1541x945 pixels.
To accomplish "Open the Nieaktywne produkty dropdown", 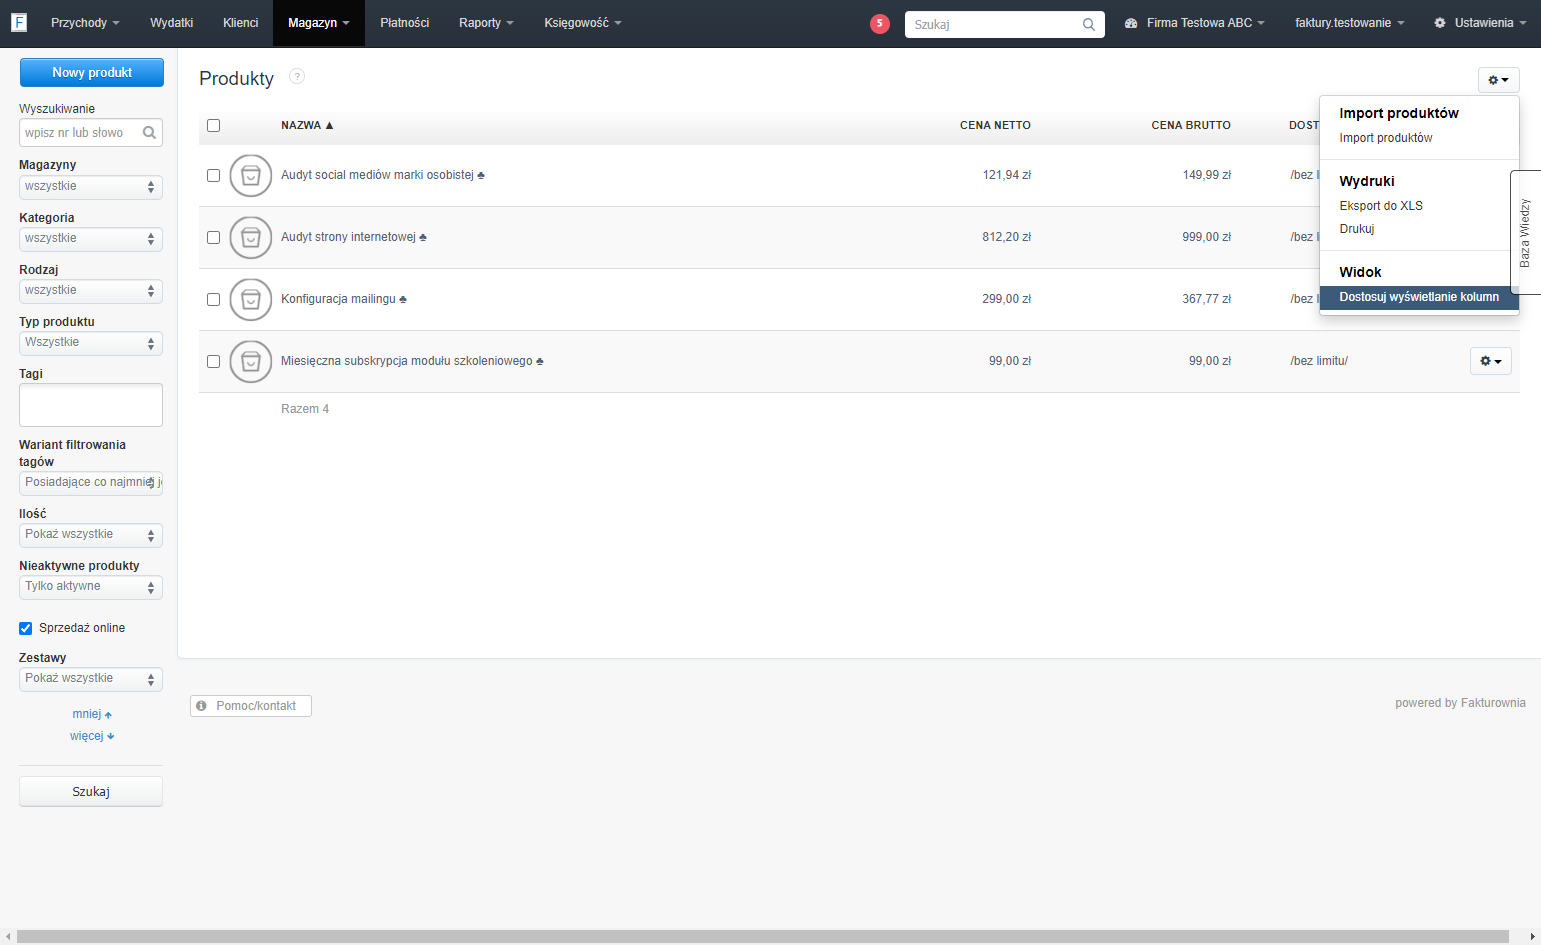I will (x=91, y=587).
